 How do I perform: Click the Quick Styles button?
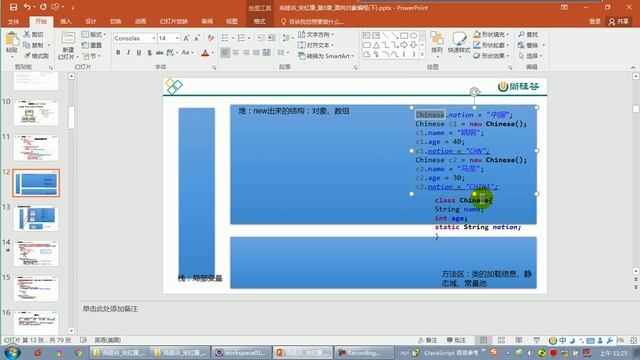459,43
